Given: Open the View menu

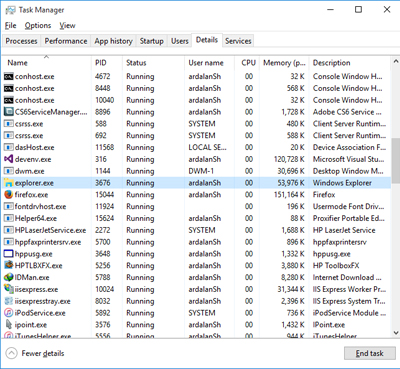Looking at the screenshot, I should [68, 26].
